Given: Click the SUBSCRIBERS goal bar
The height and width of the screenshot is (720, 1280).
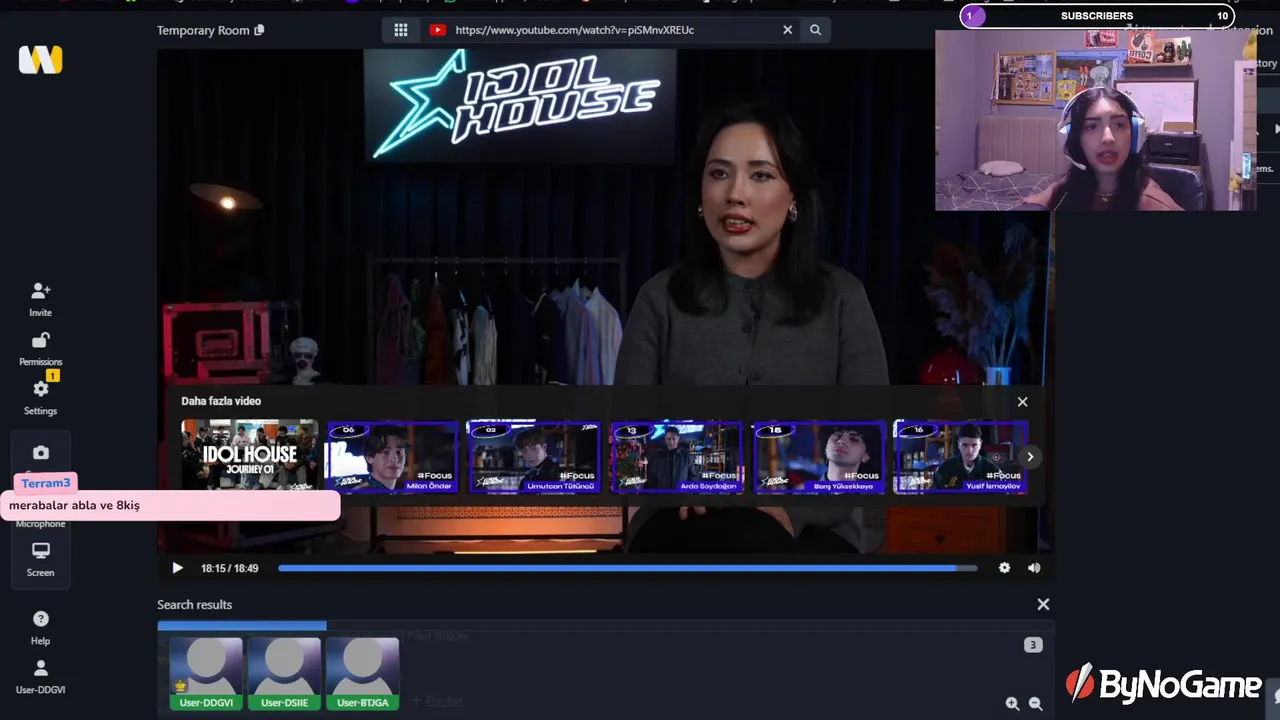Looking at the screenshot, I should pos(1097,16).
